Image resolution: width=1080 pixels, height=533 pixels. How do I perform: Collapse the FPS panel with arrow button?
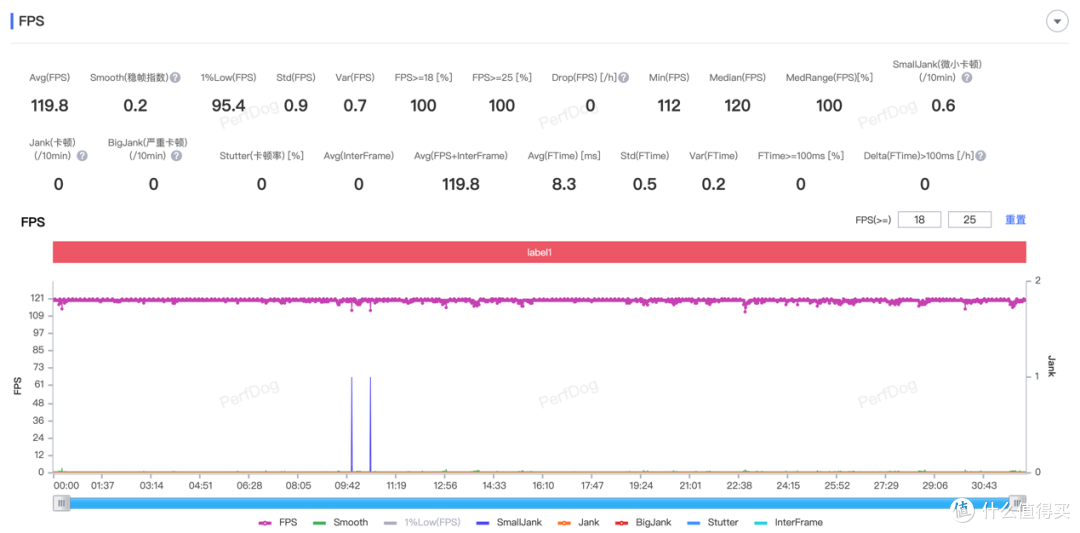(1055, 21)
